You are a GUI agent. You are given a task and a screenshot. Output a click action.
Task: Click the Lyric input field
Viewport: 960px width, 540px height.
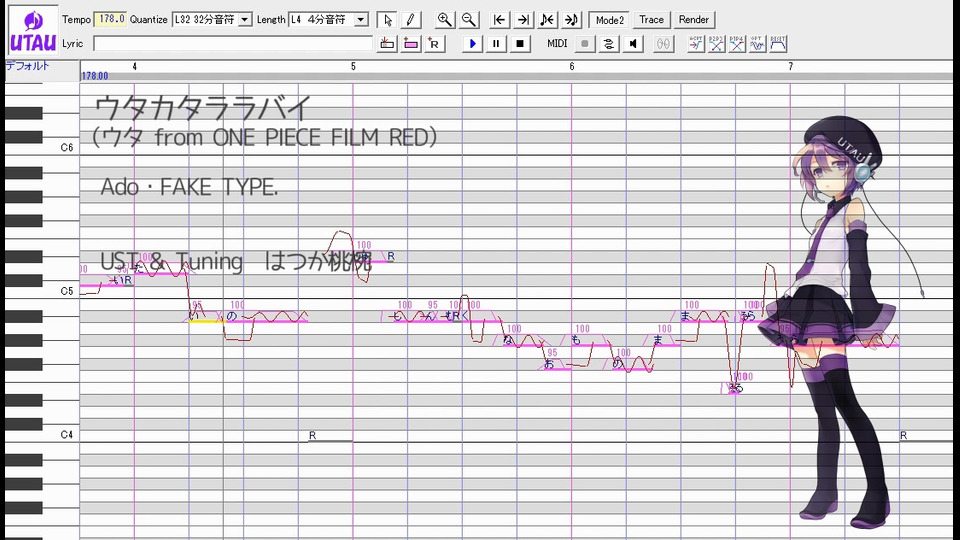click(x=233, y=43)
